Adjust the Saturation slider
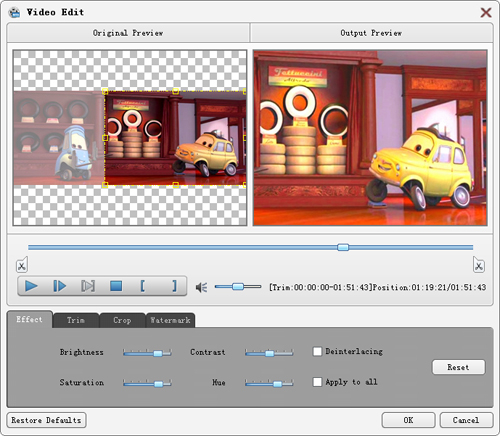This screenshot has width=500, height=436. pos(147,384)
